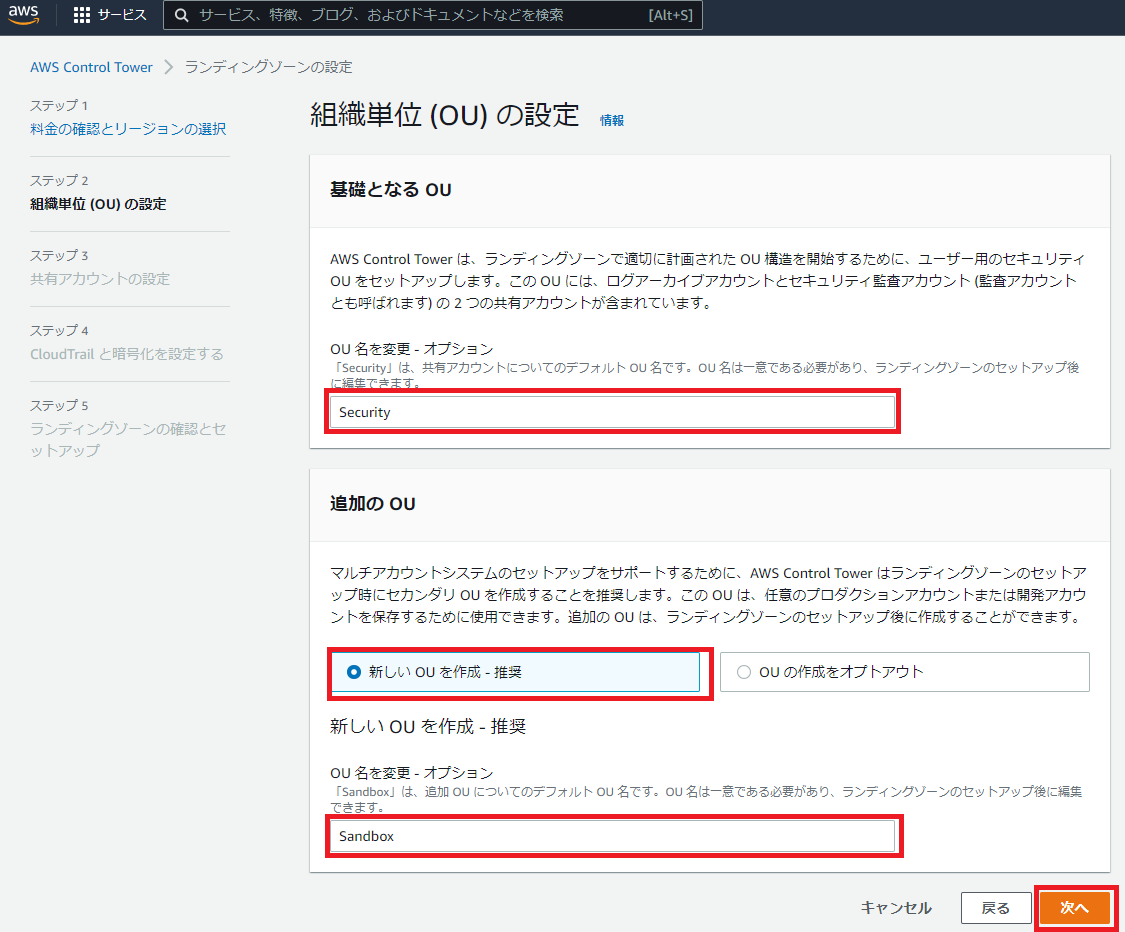
Task: Click the 次へ button
Action: (x=1074, y=908)
